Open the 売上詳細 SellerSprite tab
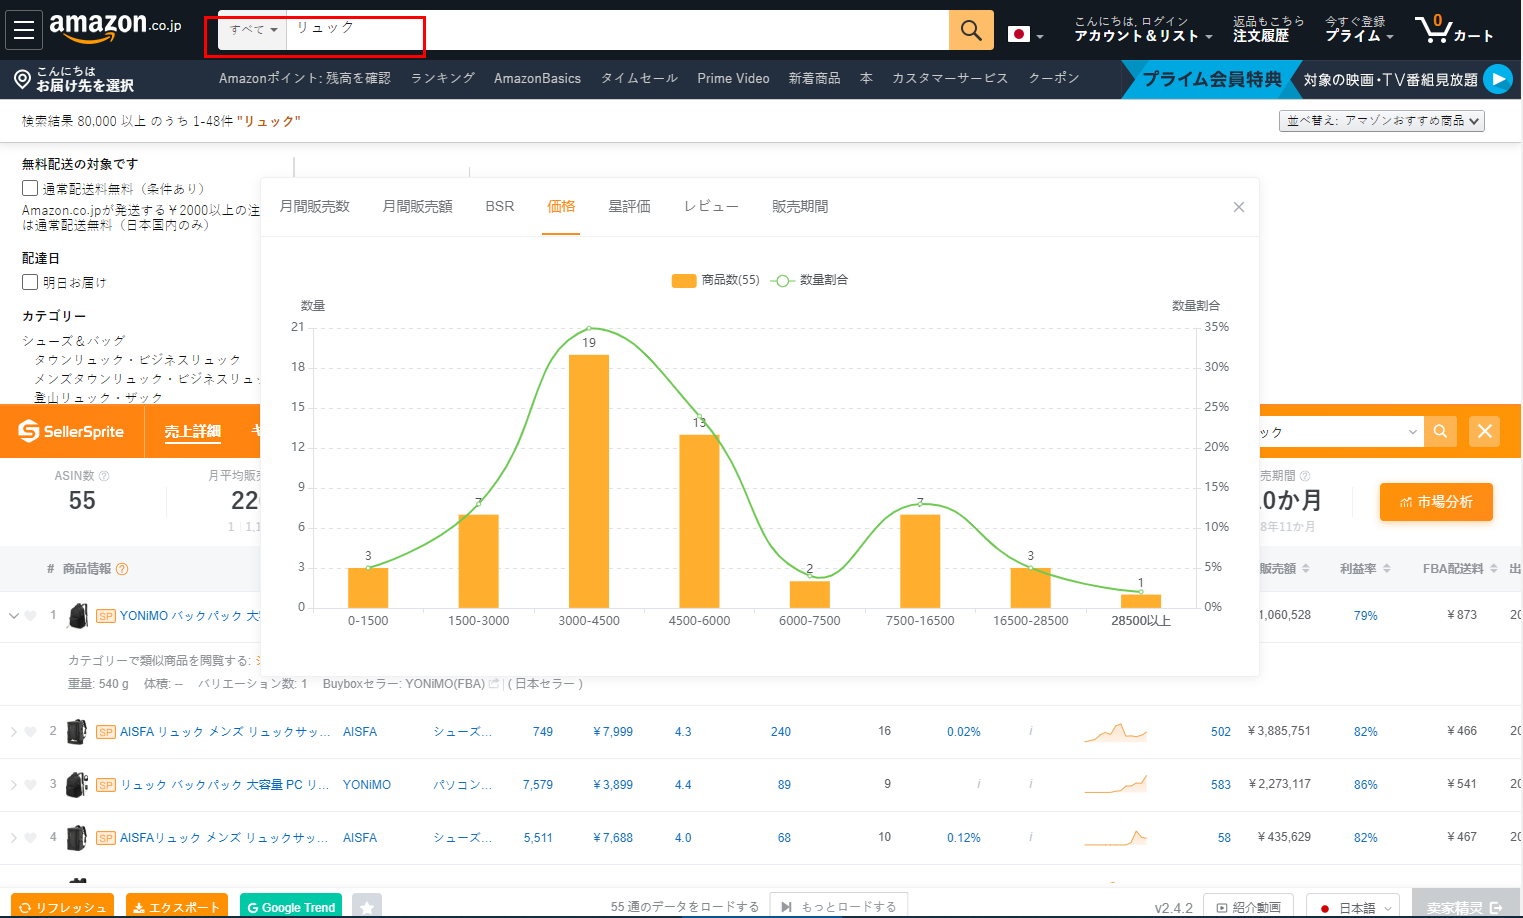The width and height of the screenshot is (1523, 918). [x=192, y=431]
